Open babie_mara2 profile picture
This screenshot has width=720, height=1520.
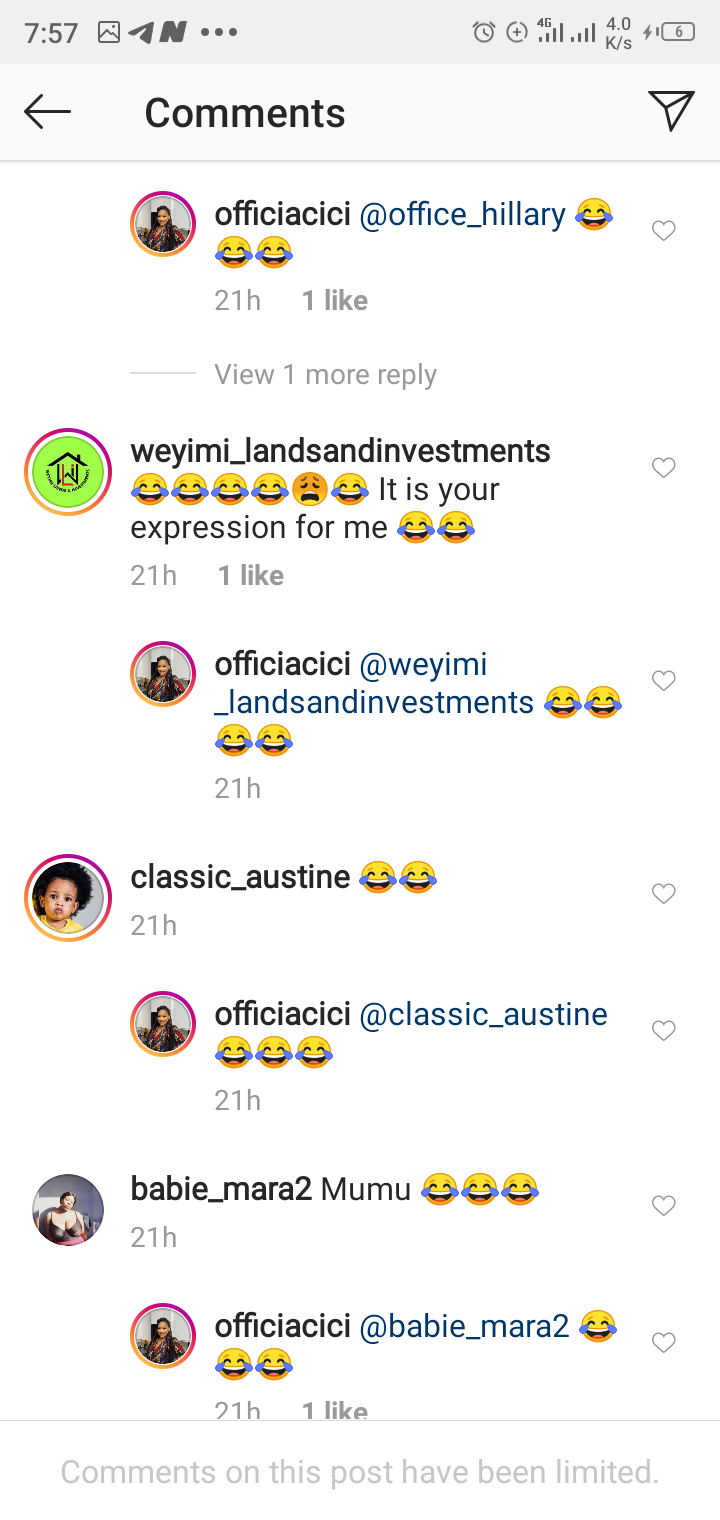68,1209
